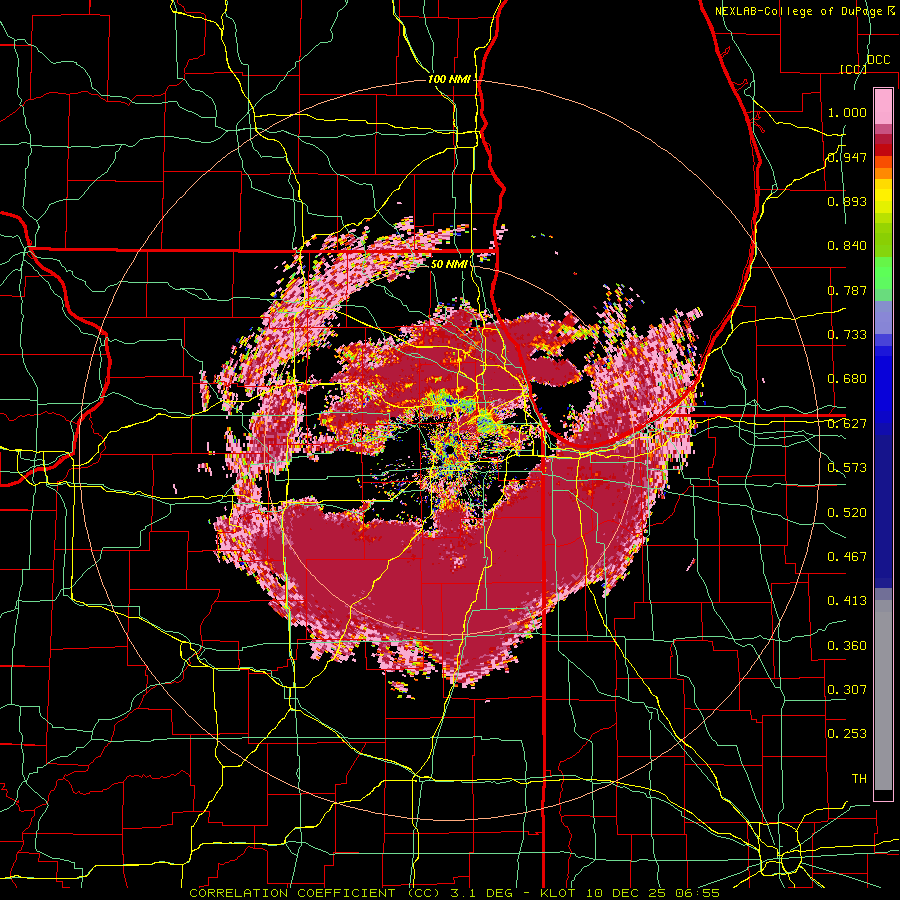Select the 10 DEC 25 date text
This screenshot has height=900, width=900.
[626, 893]
